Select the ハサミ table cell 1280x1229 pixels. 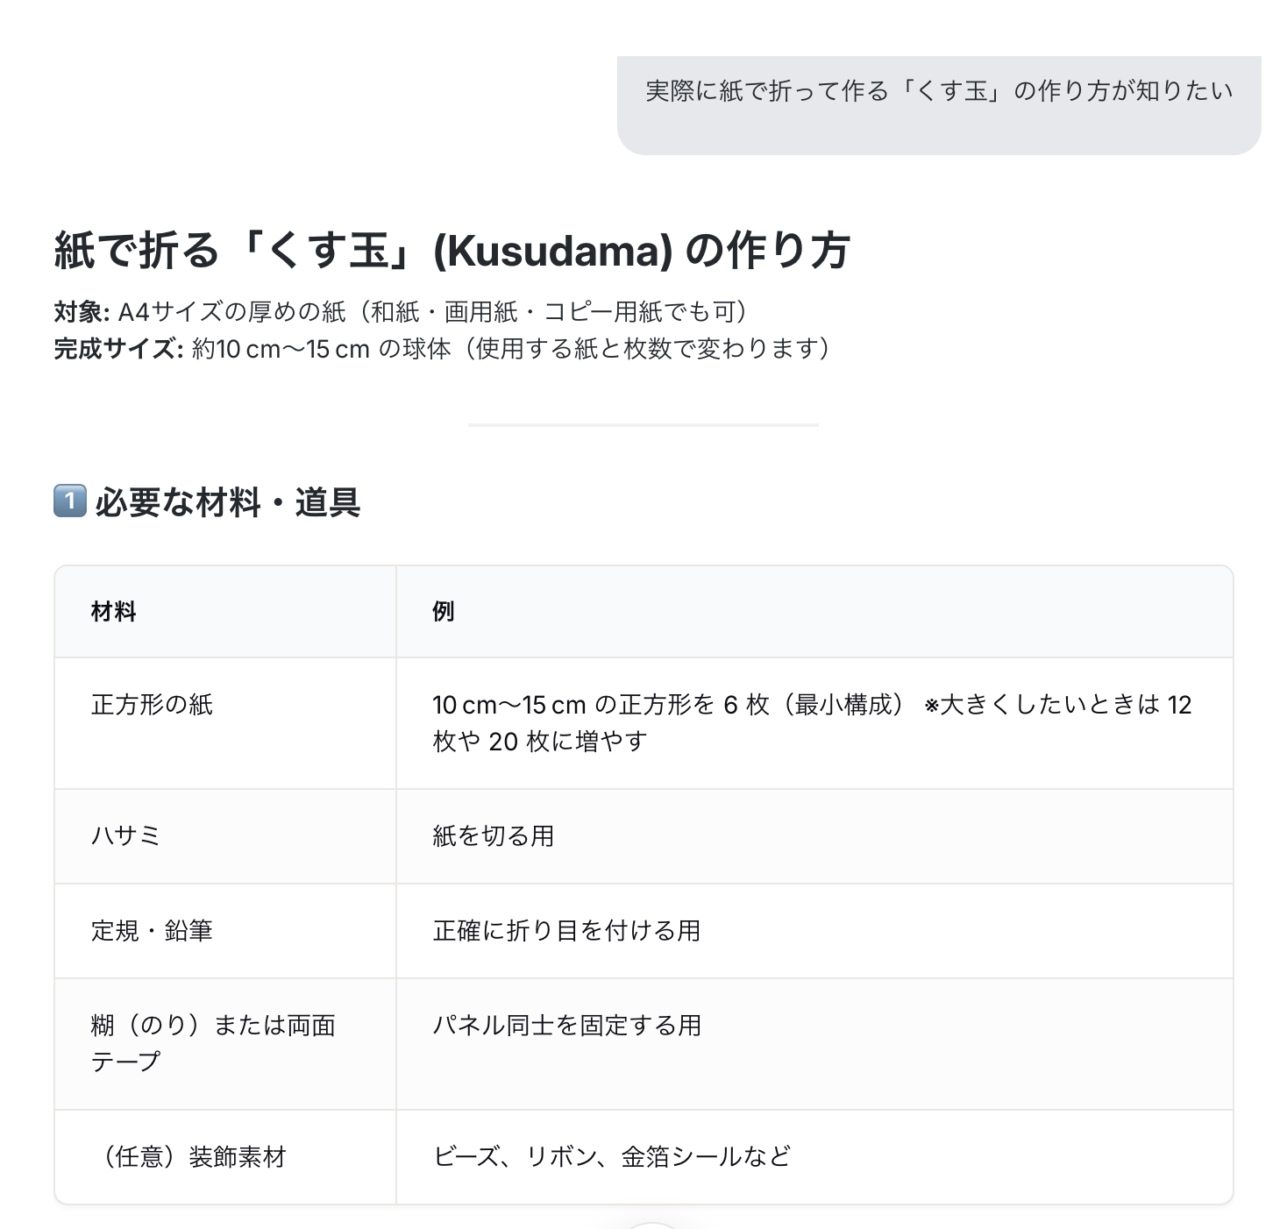[x=126, y=836]
